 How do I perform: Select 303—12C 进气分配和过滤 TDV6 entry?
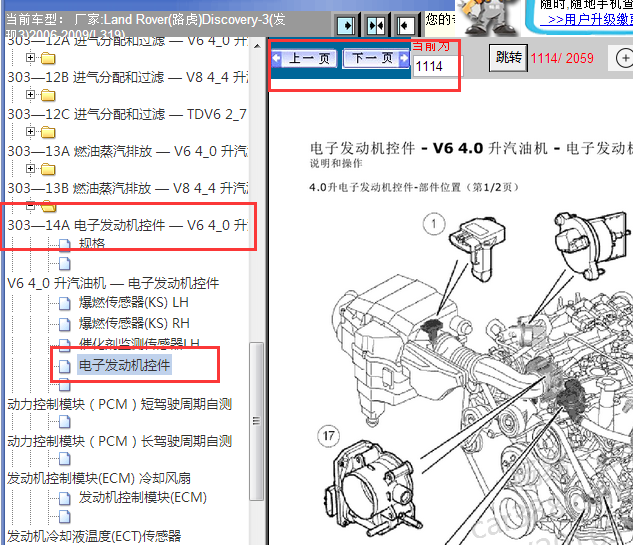(x=127, y=114)
